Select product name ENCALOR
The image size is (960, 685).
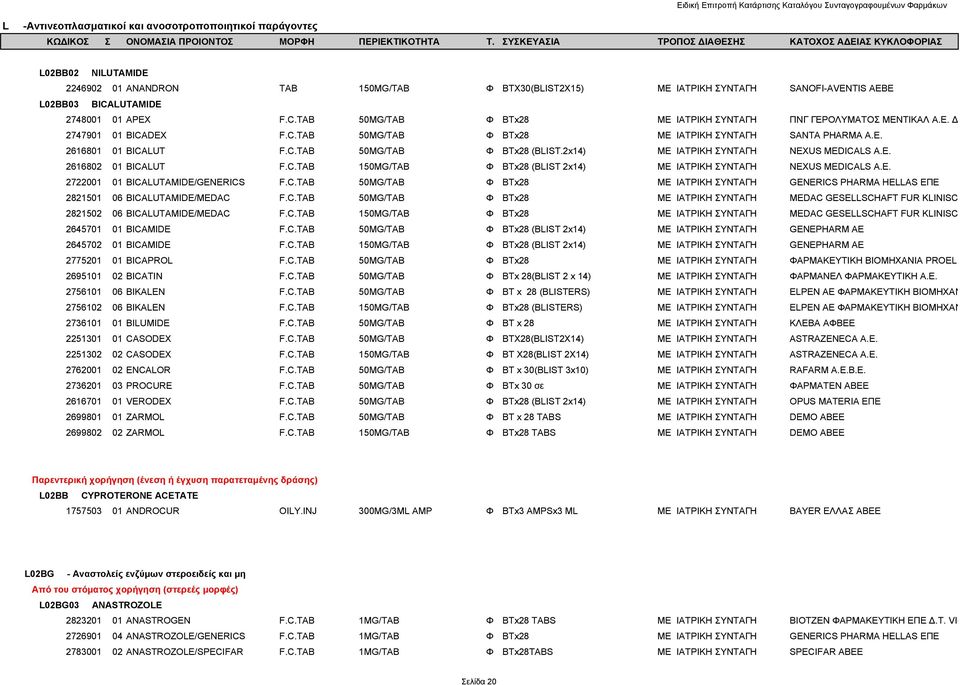[148, 370]
